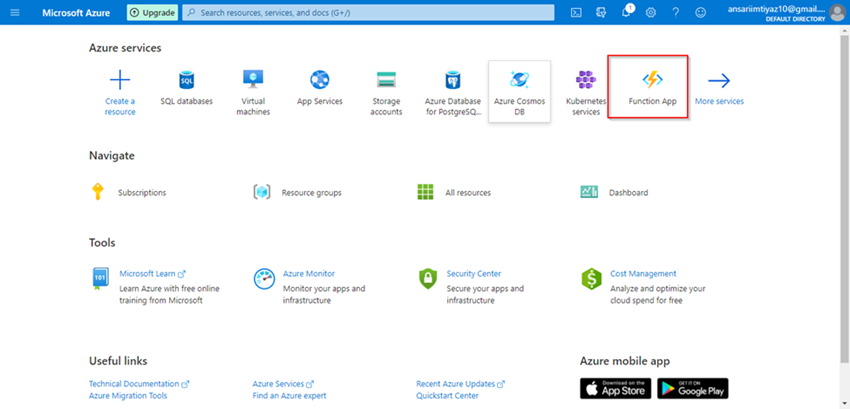The height and width of the screenshot is (409, 850).
Task: Click the Dashboard label
Action: point(628,193)
